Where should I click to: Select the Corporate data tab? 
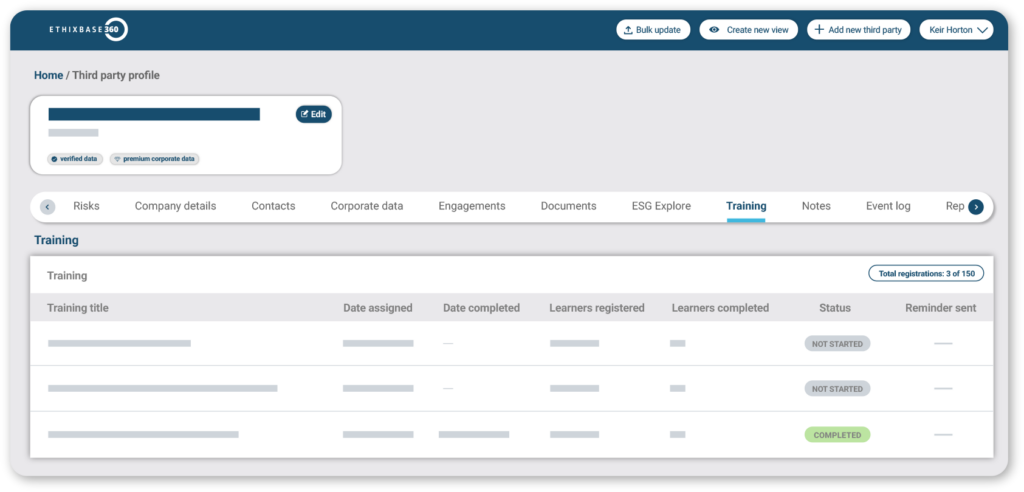click(x=367, y=206)
